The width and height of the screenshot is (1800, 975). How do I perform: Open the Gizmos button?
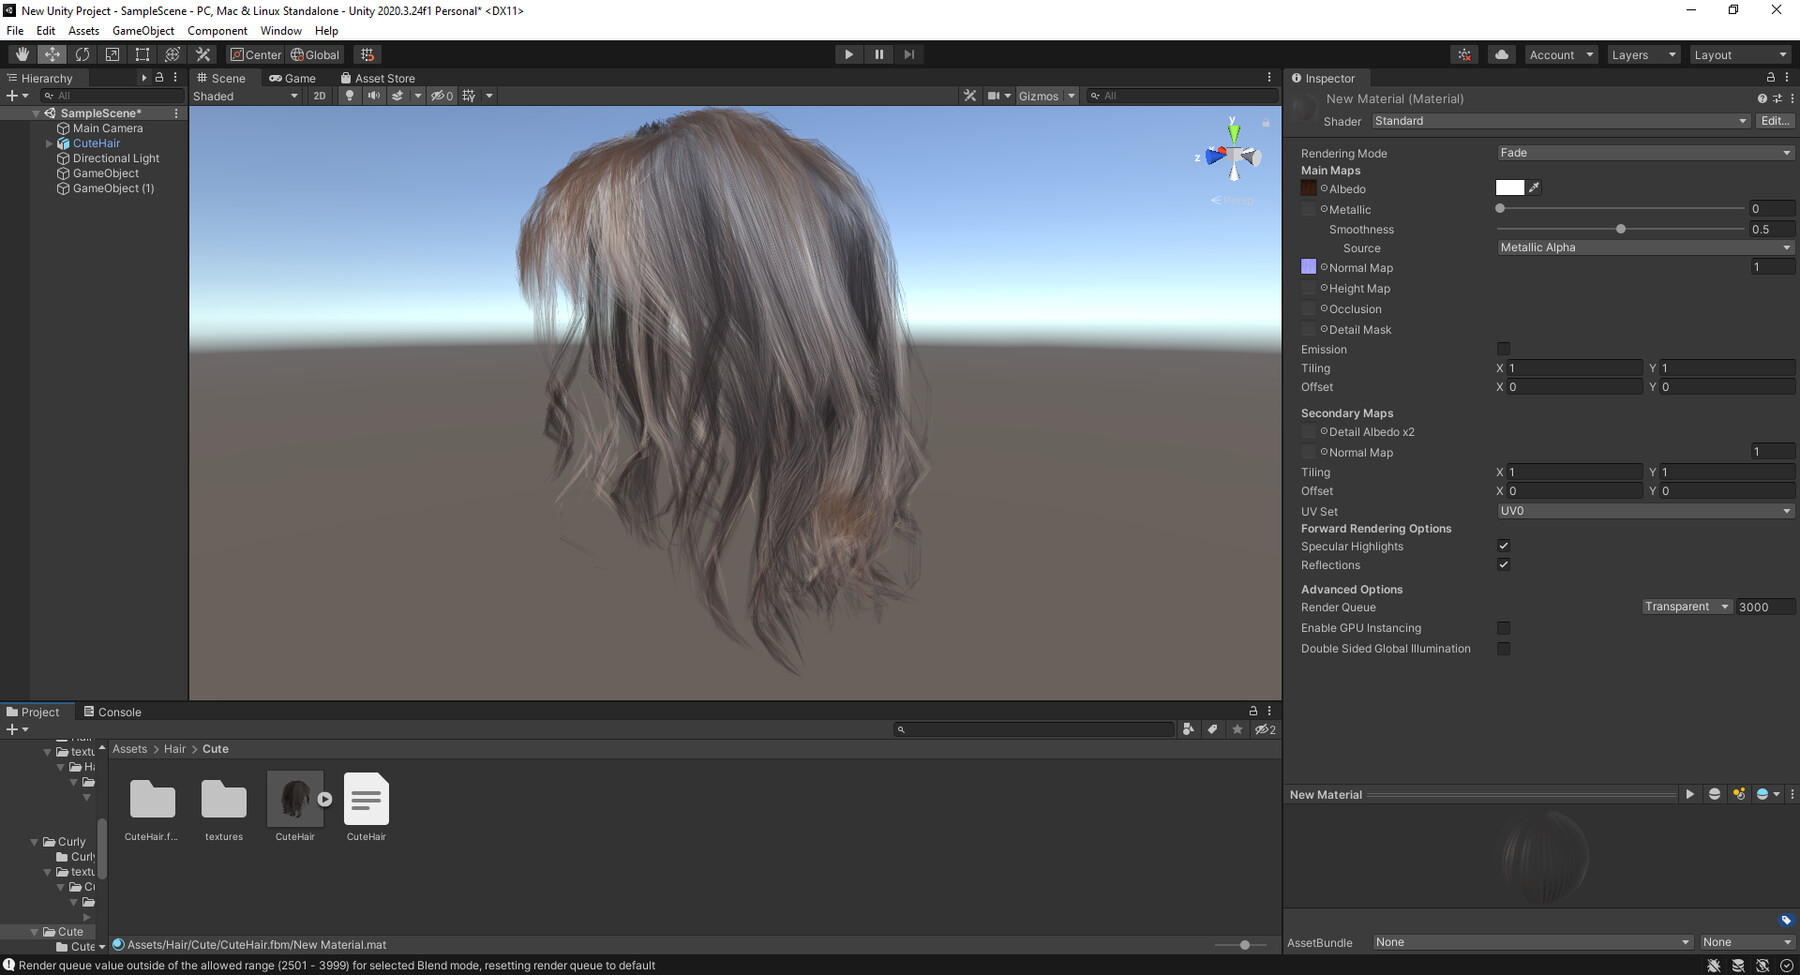[1038, 96]
